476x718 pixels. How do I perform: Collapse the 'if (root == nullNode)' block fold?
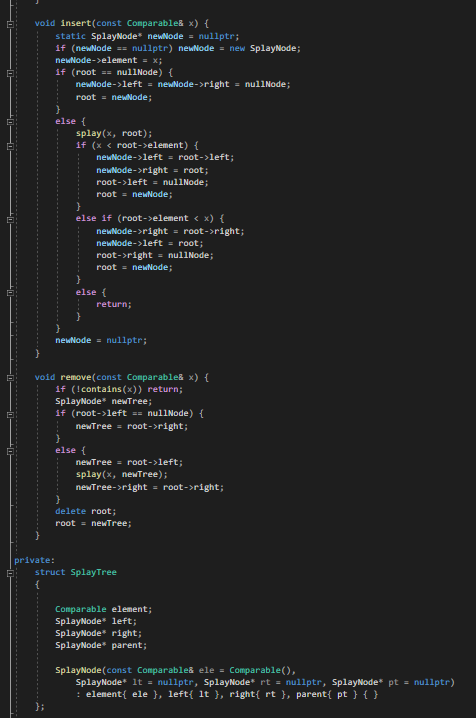(x=10, y=73)
